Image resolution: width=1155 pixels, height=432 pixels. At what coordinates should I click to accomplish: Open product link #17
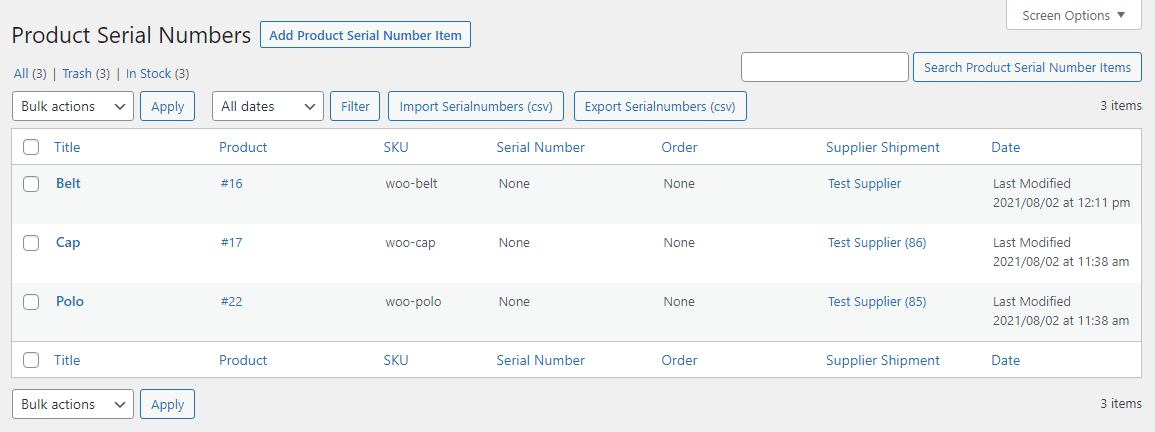(x=231, y=243)
